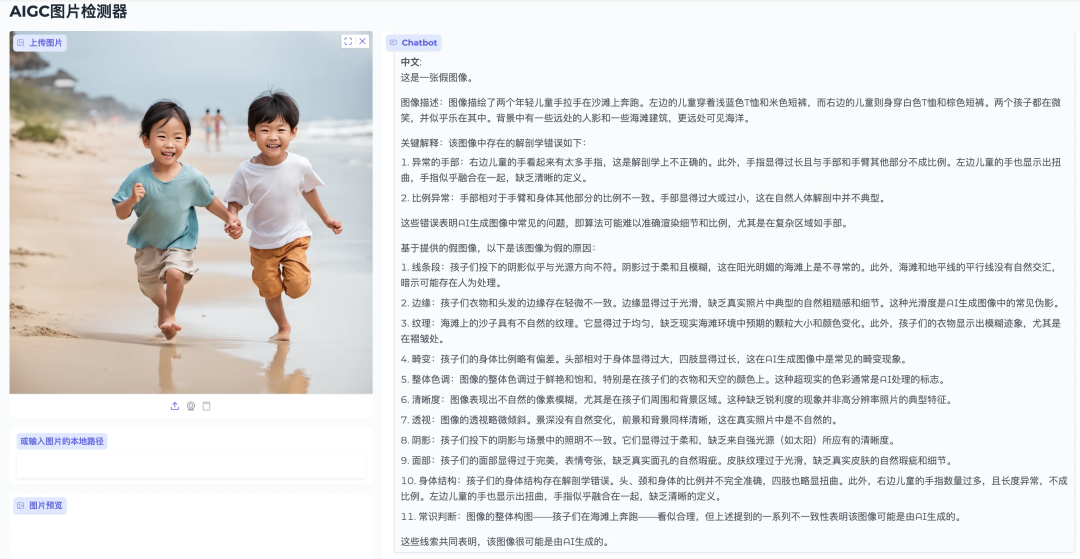Click the 或输入图片的本地路径 label
Screen dimensions: 1080x559
(62, 441)
